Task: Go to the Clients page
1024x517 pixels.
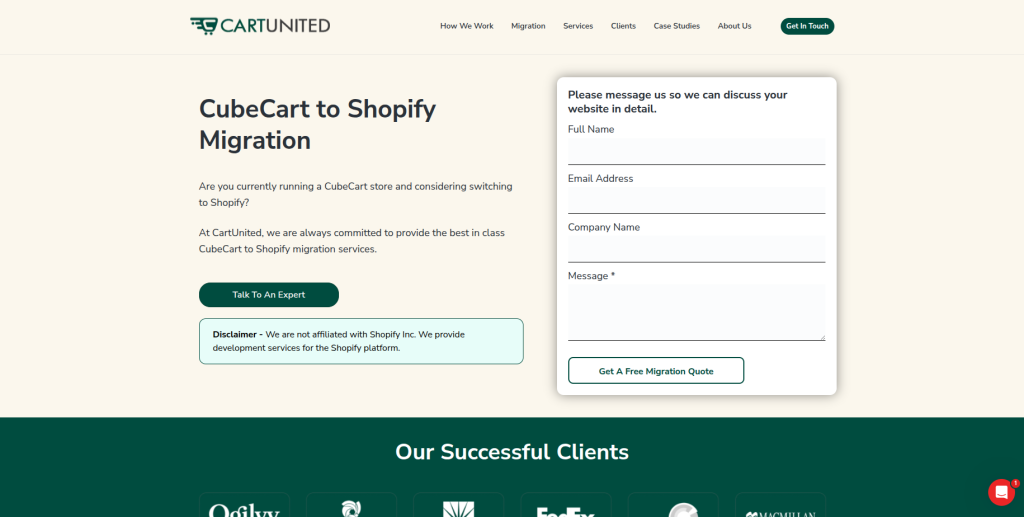Action: click(x=623, y=26)
